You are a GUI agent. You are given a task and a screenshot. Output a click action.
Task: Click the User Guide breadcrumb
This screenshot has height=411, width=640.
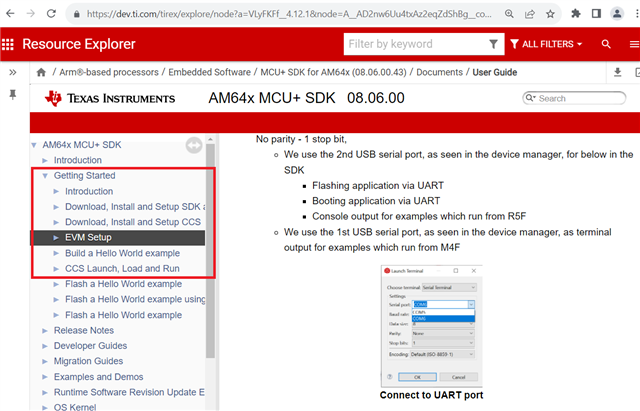[x=495, y=72]
